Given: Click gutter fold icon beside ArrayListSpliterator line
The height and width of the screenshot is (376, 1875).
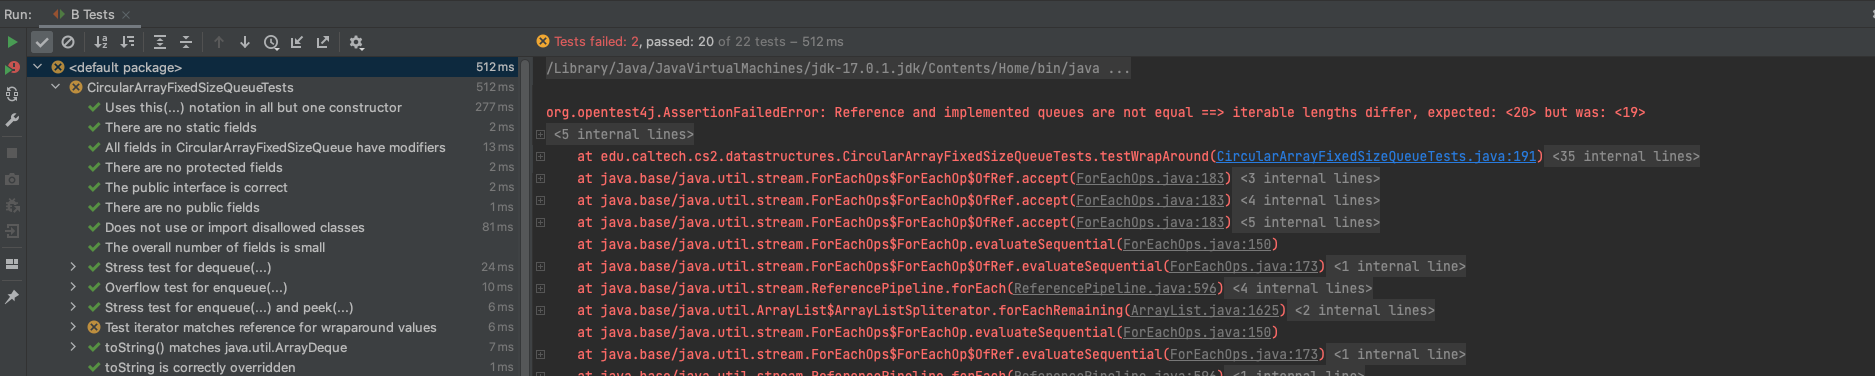Looking at the screenshot, I should (x=540, y=310).
